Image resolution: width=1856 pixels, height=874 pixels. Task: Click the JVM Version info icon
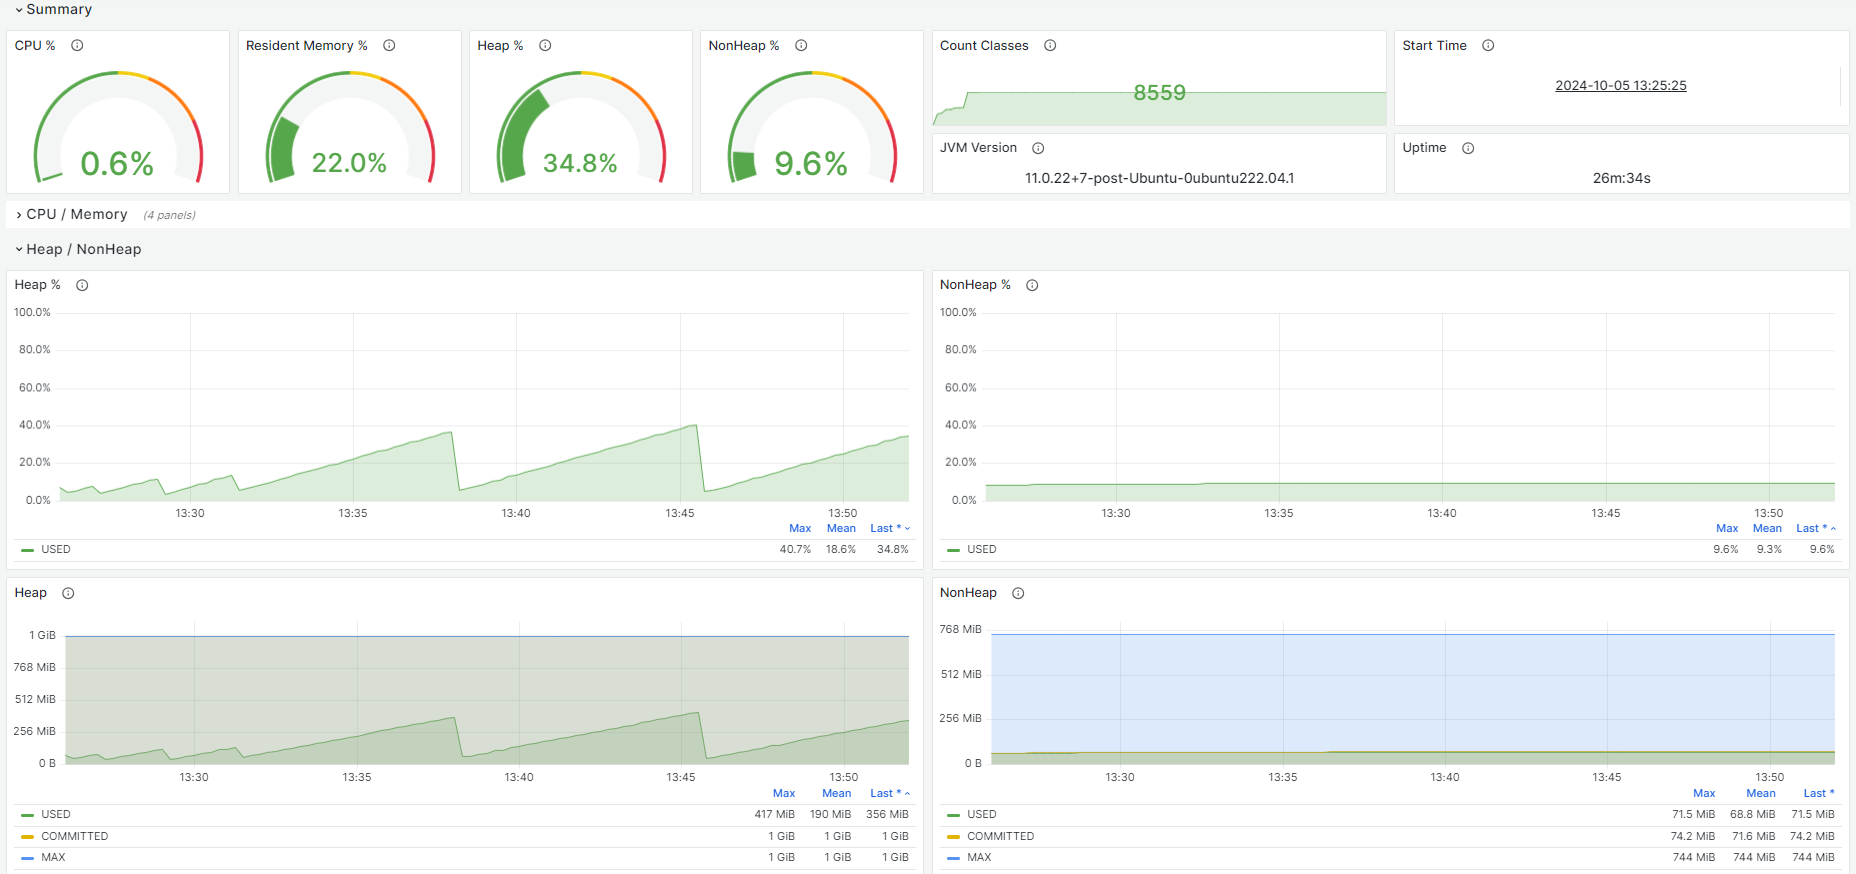point(1038,148)
